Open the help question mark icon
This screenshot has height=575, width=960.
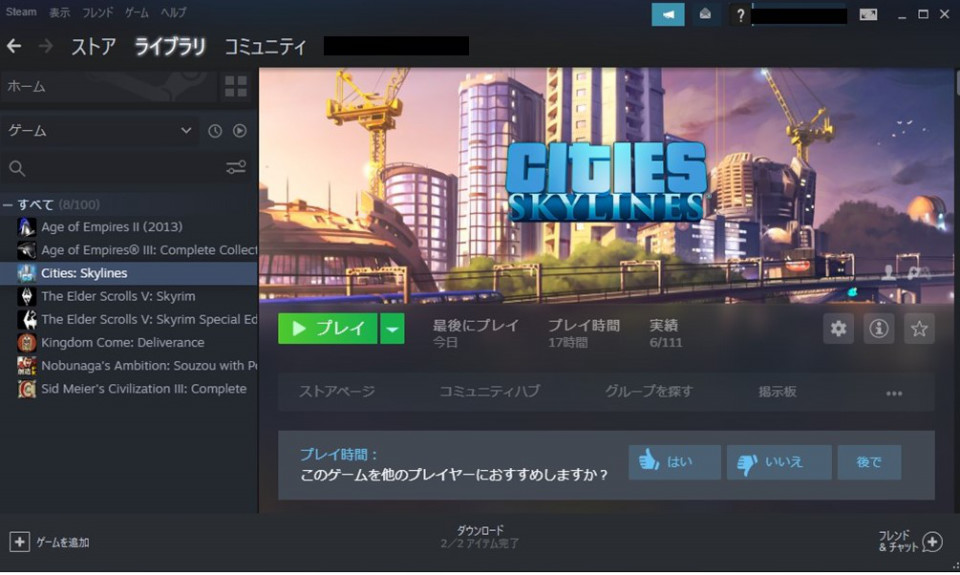pyautogui.click(x=740, y=15)
